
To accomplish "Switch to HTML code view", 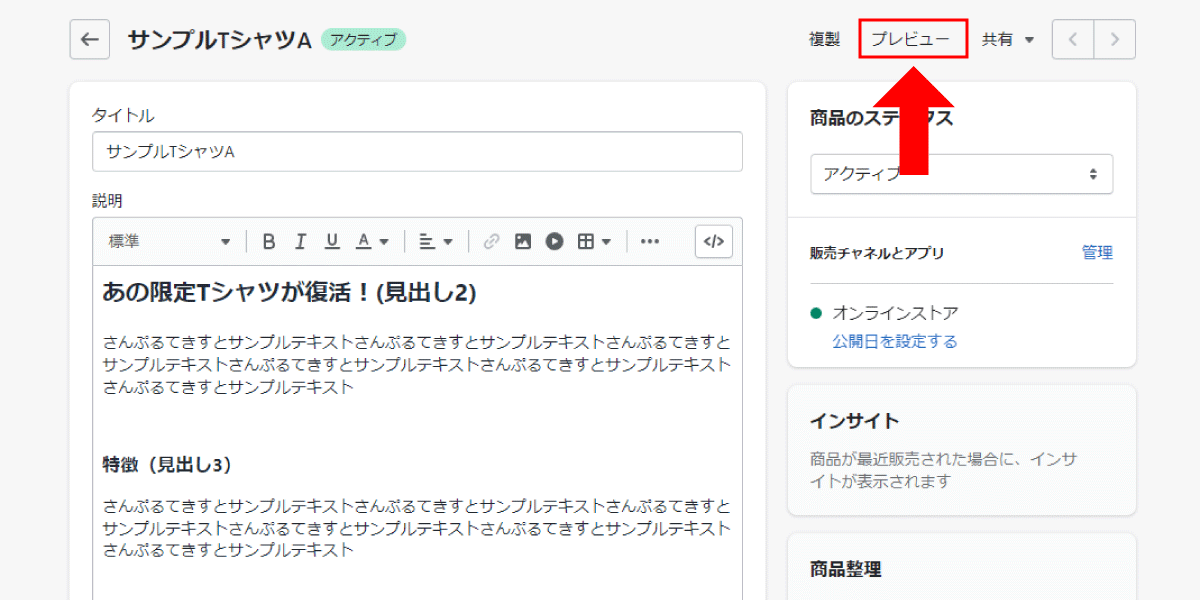I will [714, 241].
